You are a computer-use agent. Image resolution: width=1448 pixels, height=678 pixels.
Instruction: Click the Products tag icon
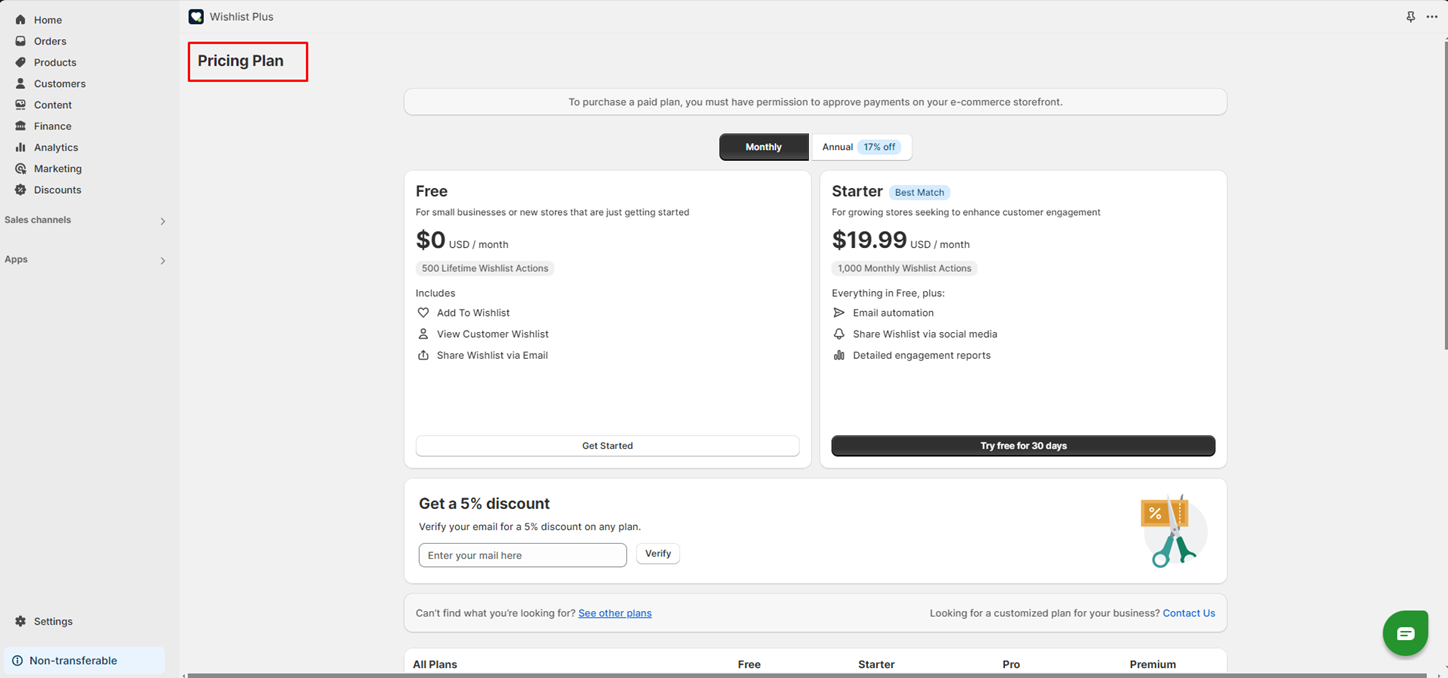(x=20, y=62)
